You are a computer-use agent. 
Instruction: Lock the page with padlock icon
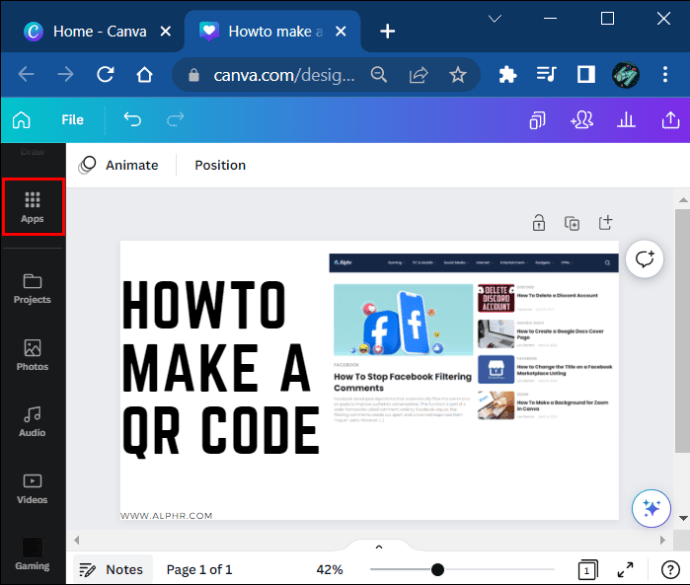coord(539,222)
